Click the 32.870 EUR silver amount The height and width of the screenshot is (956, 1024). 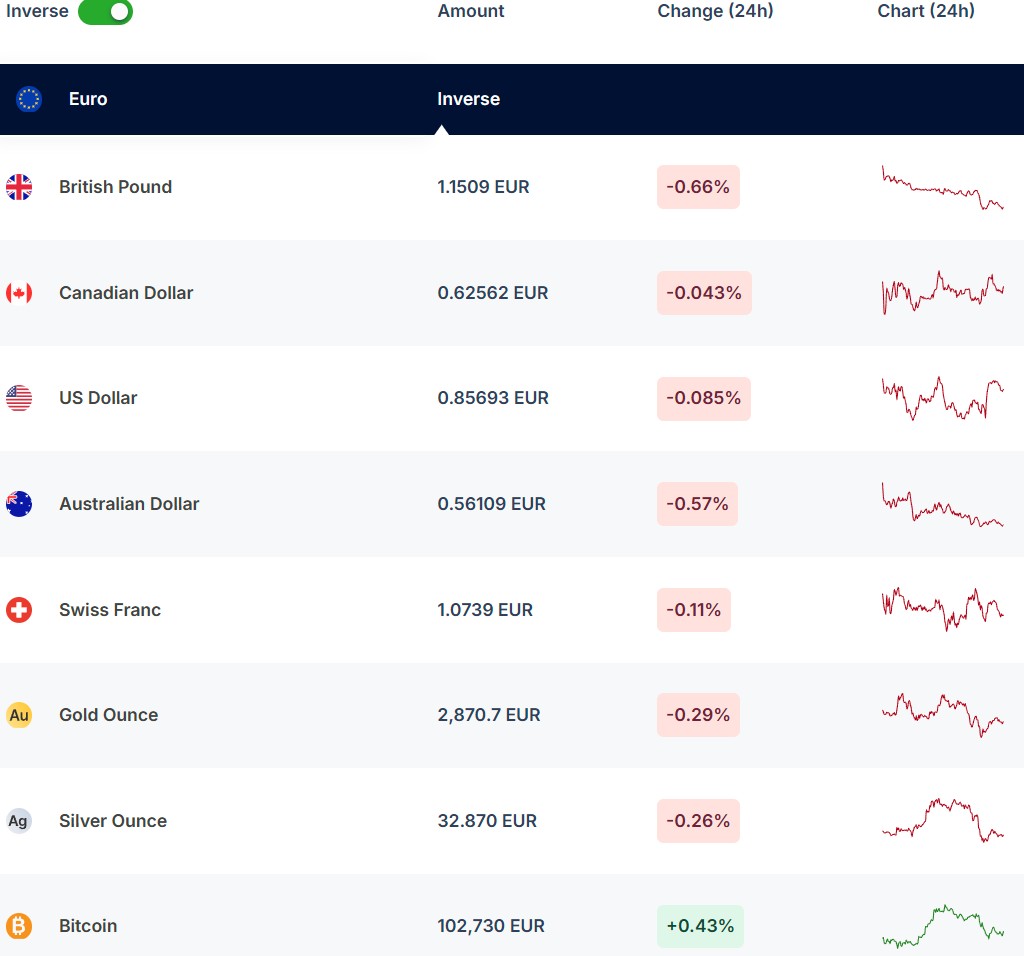tap(487, 821)
